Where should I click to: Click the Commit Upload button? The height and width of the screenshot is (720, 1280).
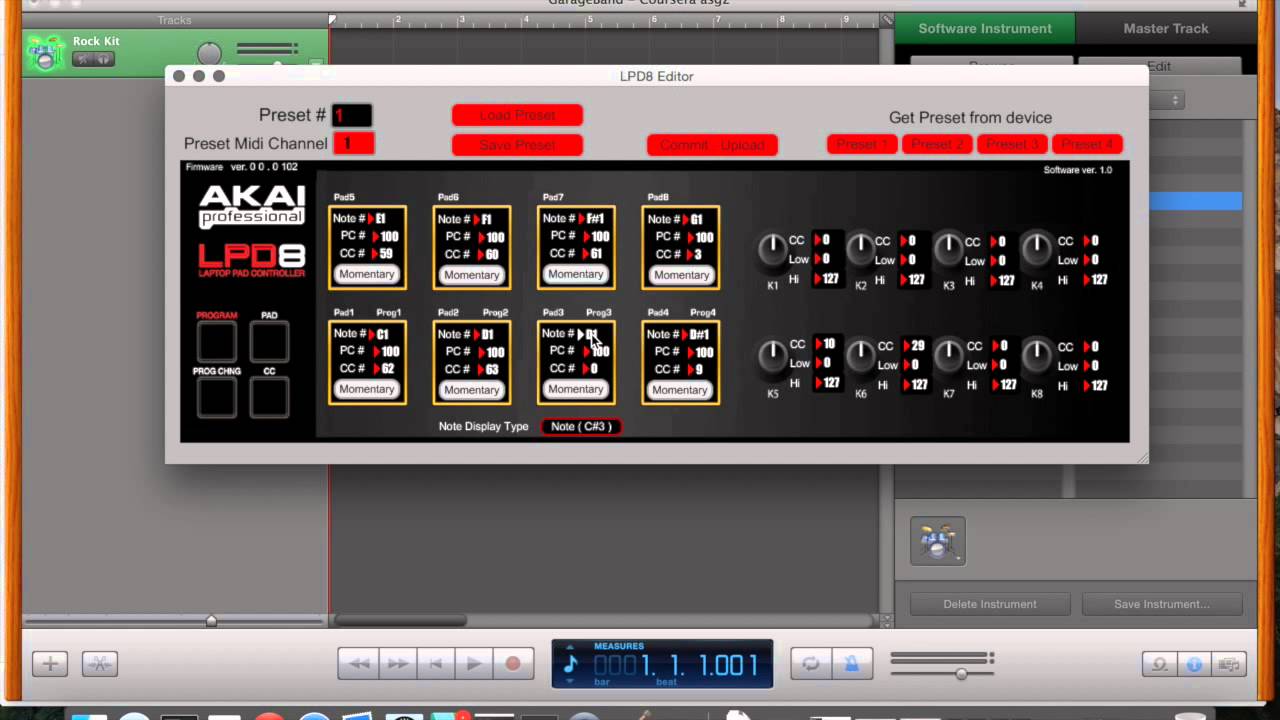coord(712,145)
